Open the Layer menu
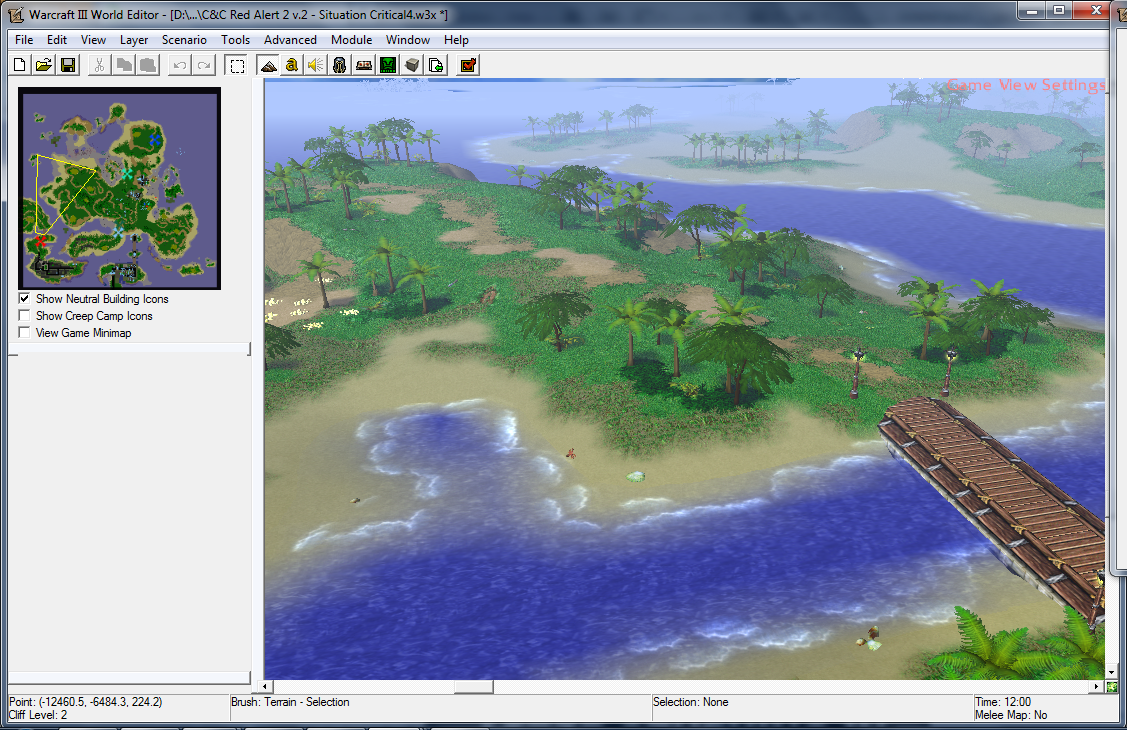 (134, 40)
